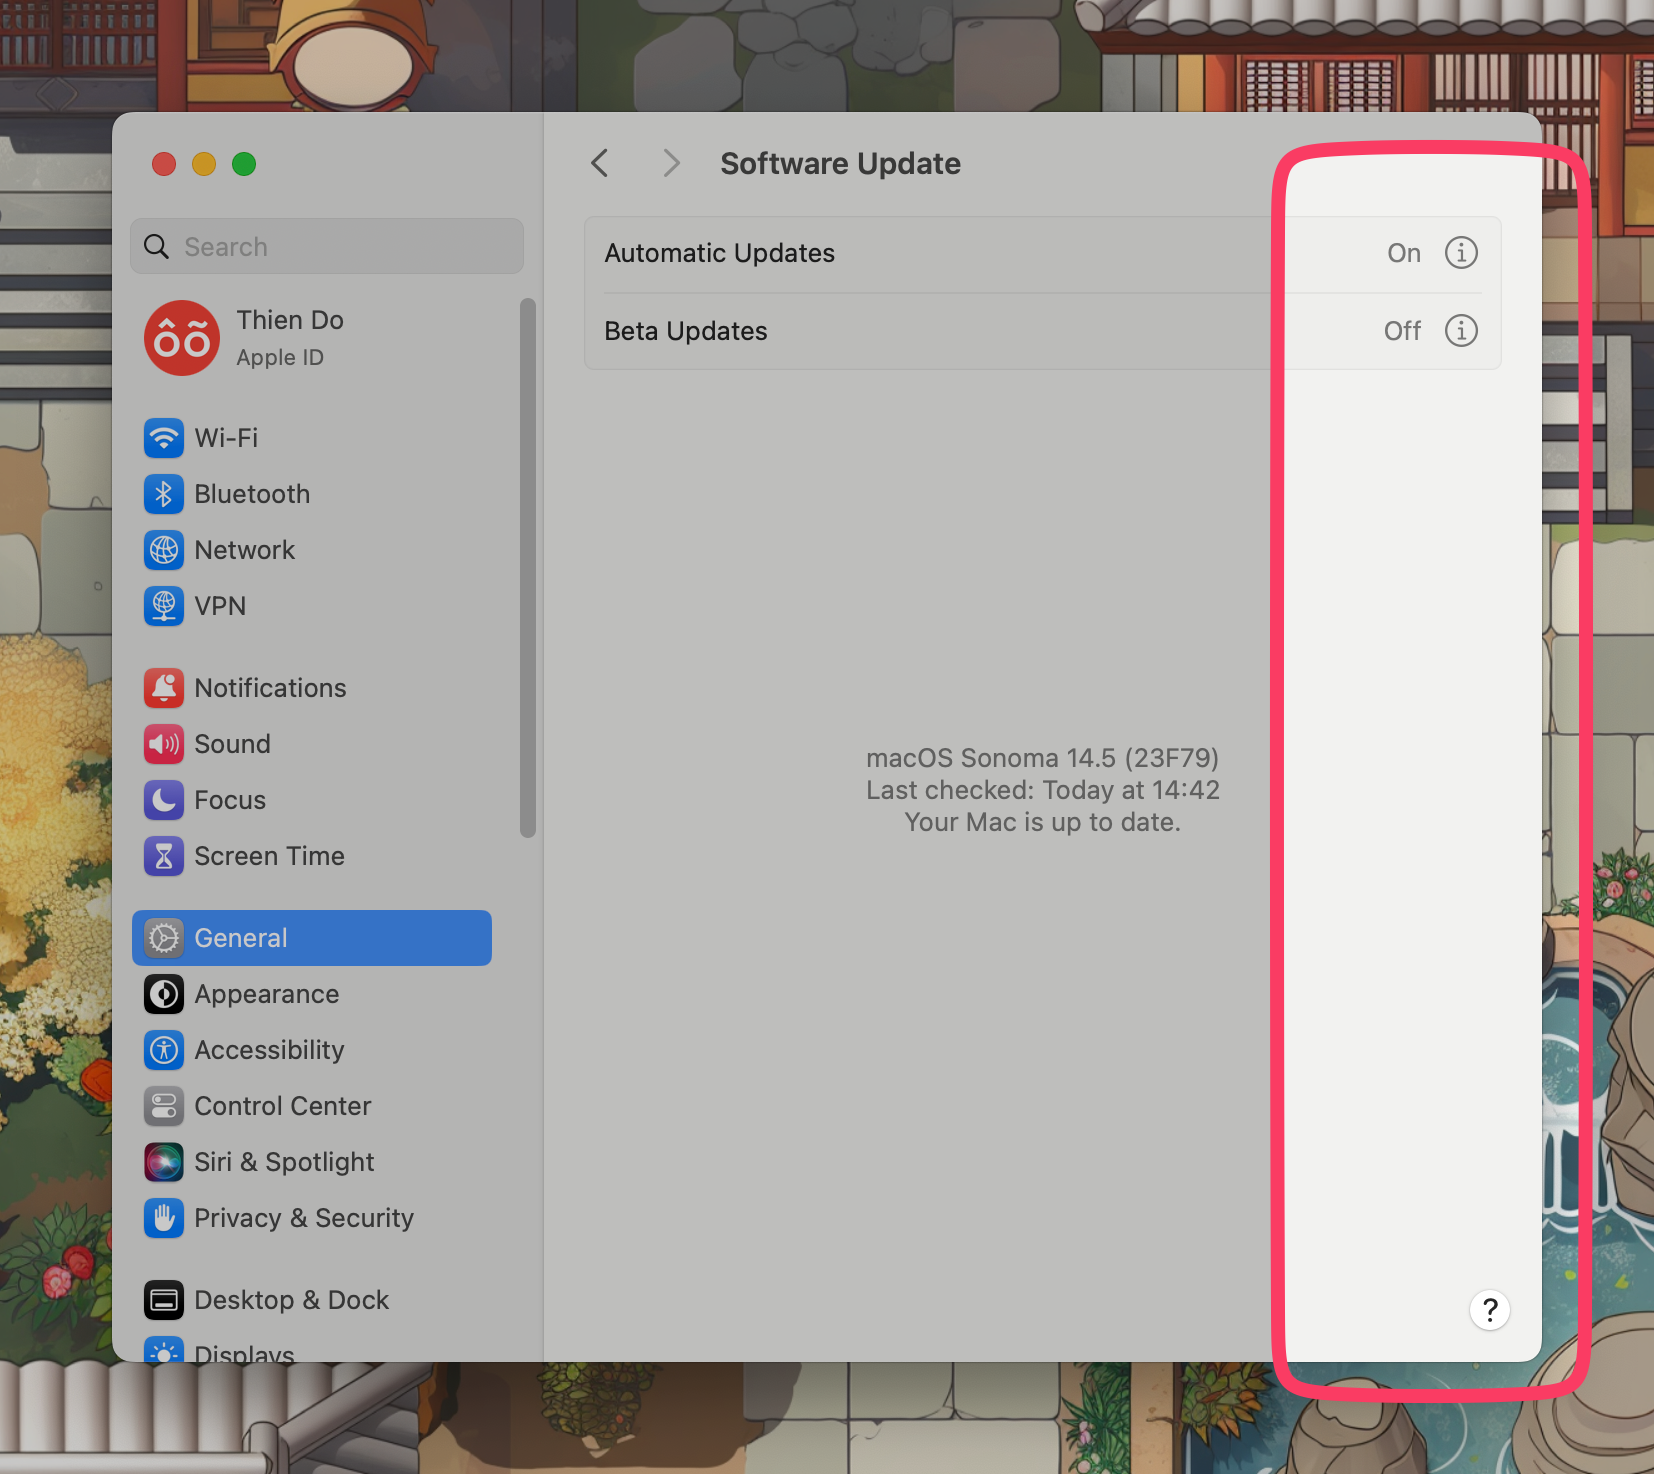Select Screen Time in the sidebar
The width and height of the screenshot is (1654, 1474).
[x=312, y=856]
